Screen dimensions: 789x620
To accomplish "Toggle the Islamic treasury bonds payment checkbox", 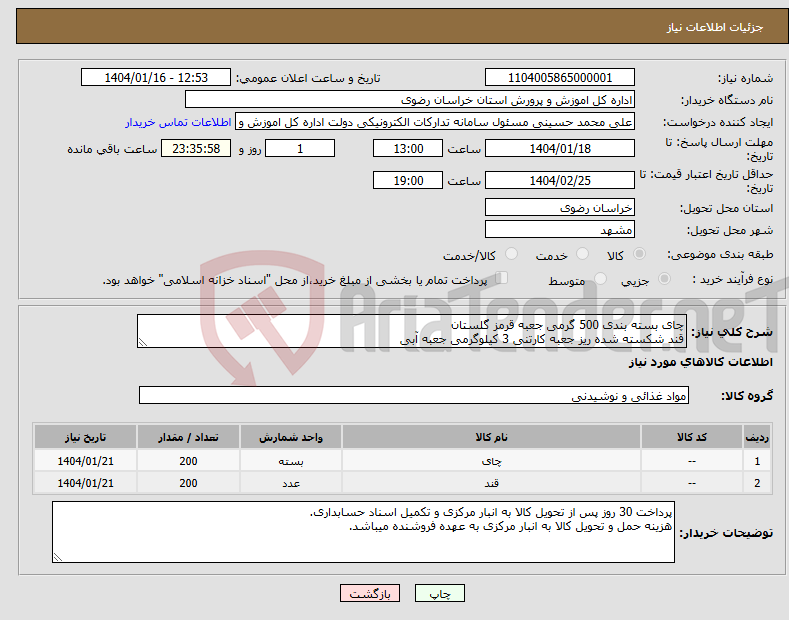I will tap(502, 278).
